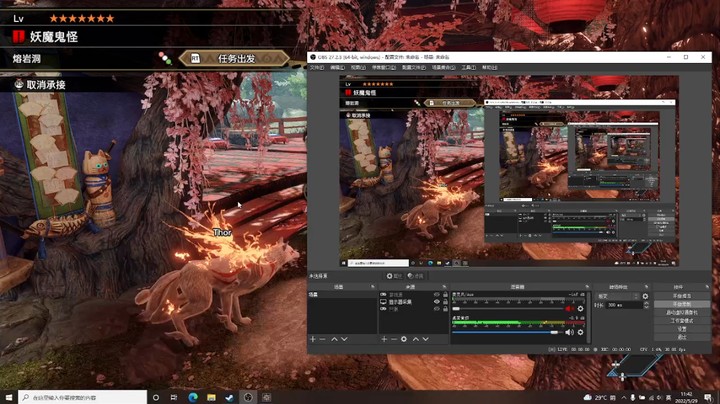Viewport: 720px width, 404px height.
Task: Show hidden system tray icons
Action: (624, 397)
